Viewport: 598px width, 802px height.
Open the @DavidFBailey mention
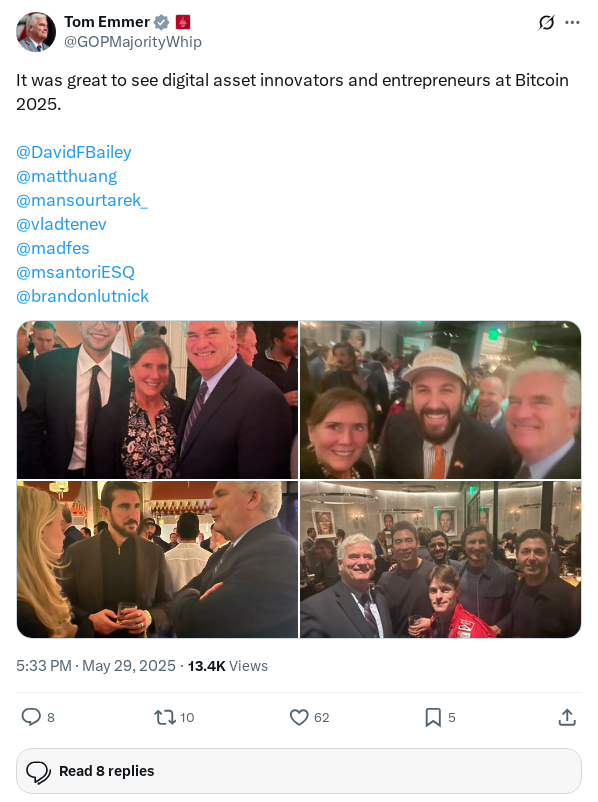(74, 152)
